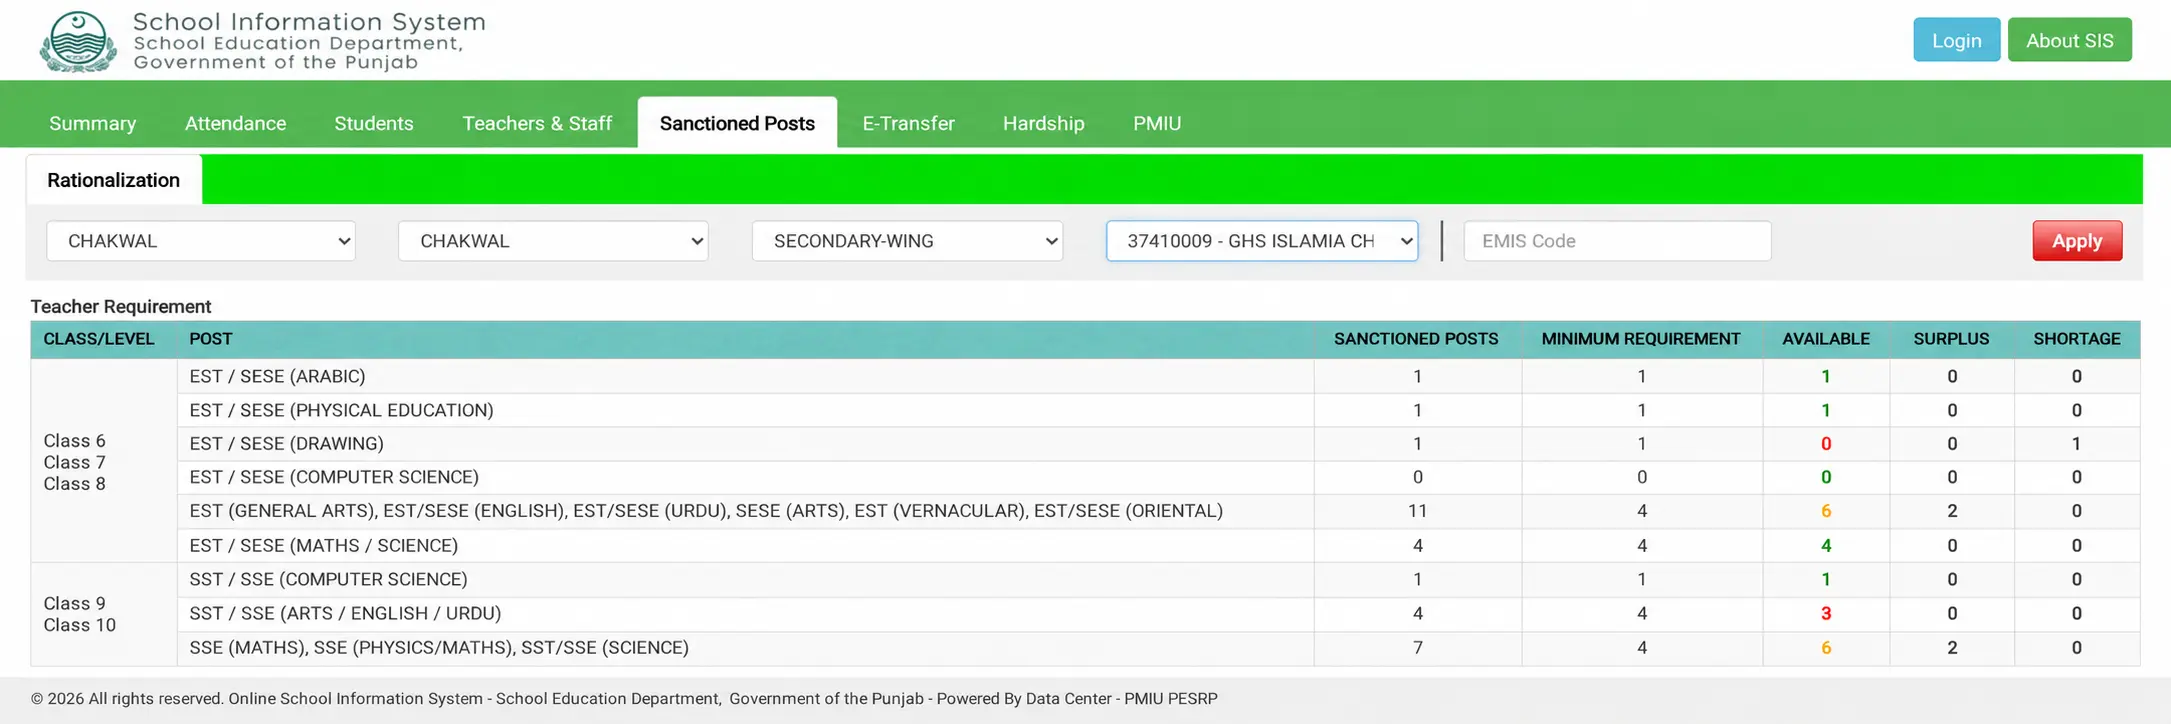This screenshot has height=724, width=2171.
Task: Select the Sanctioned Posts tab
Action: point(737,123)
